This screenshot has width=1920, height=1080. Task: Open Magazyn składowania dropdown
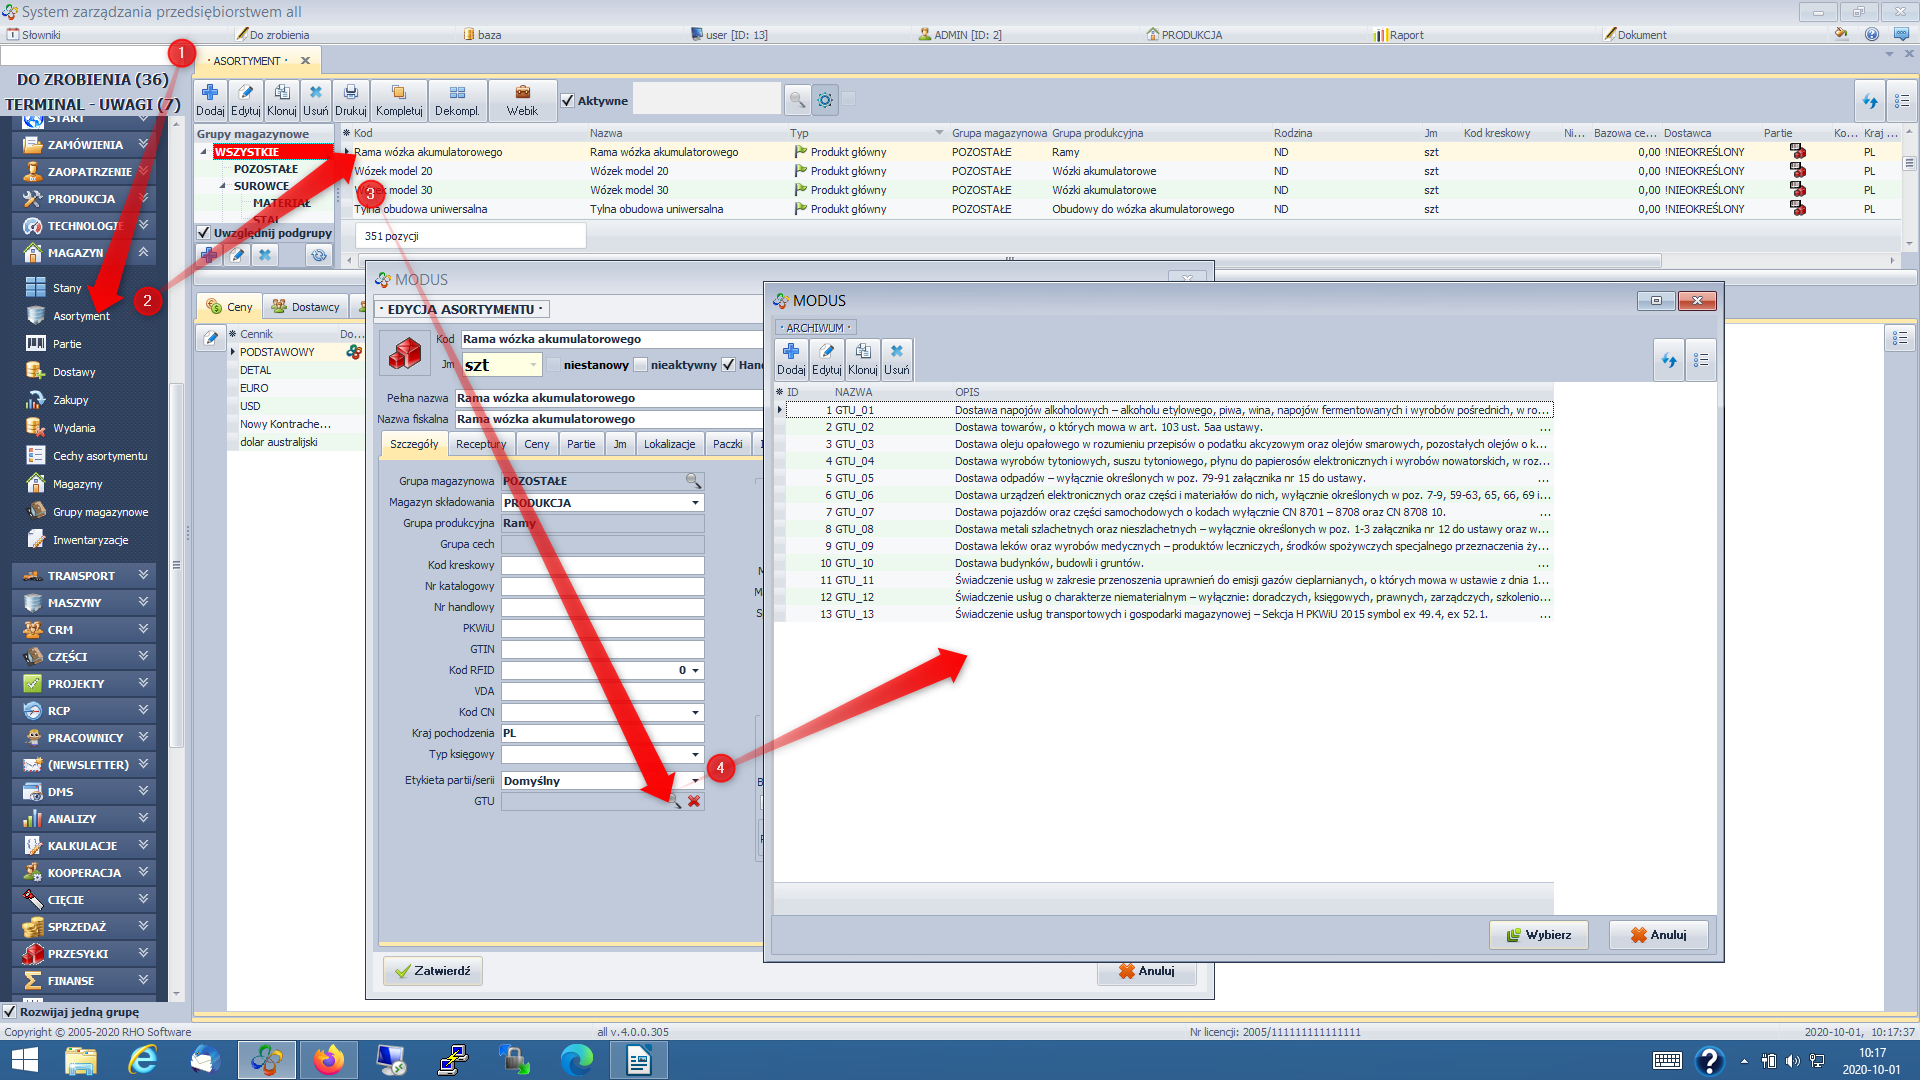695,503
